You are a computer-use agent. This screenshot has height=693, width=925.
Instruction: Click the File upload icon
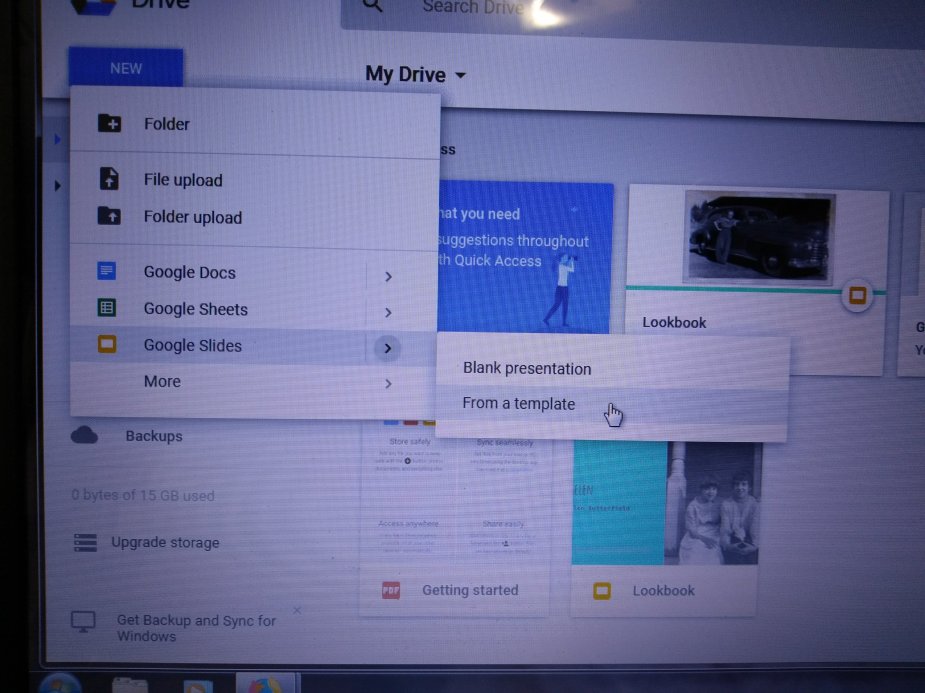[x=110, y=180]
